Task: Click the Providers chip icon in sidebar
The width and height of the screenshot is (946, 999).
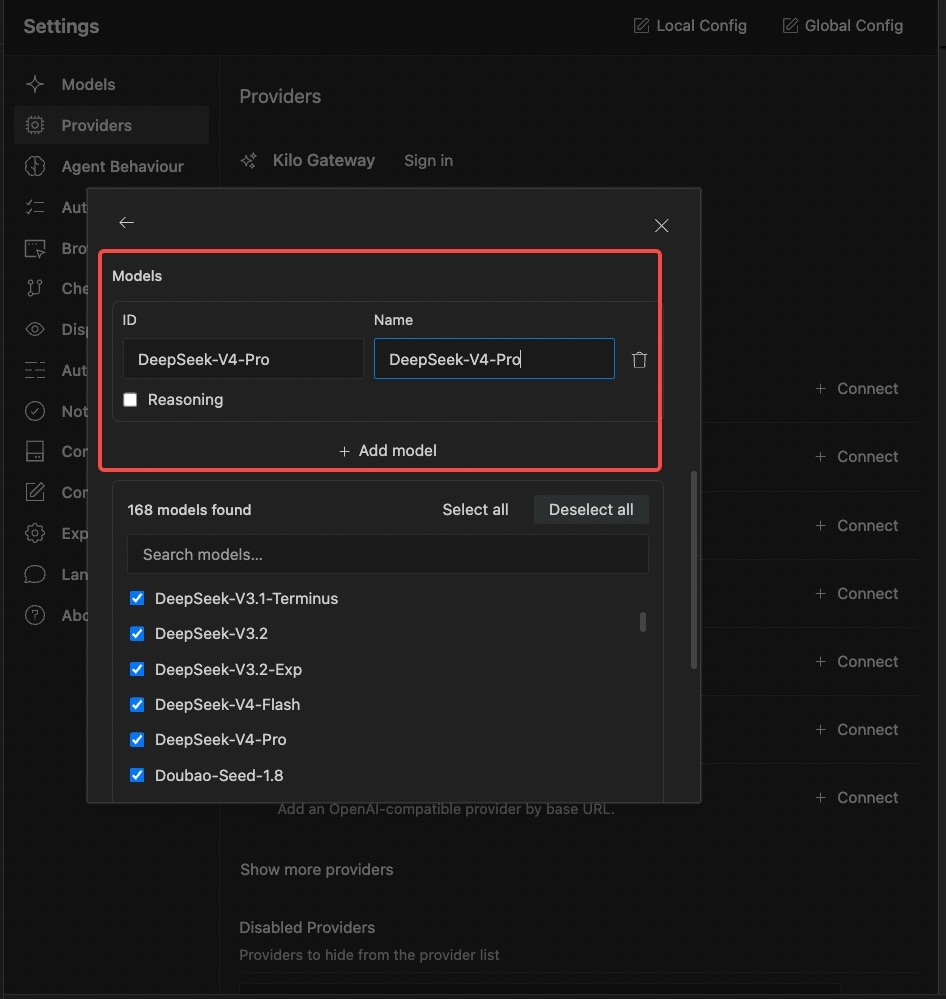Action: tap(35, 125)
